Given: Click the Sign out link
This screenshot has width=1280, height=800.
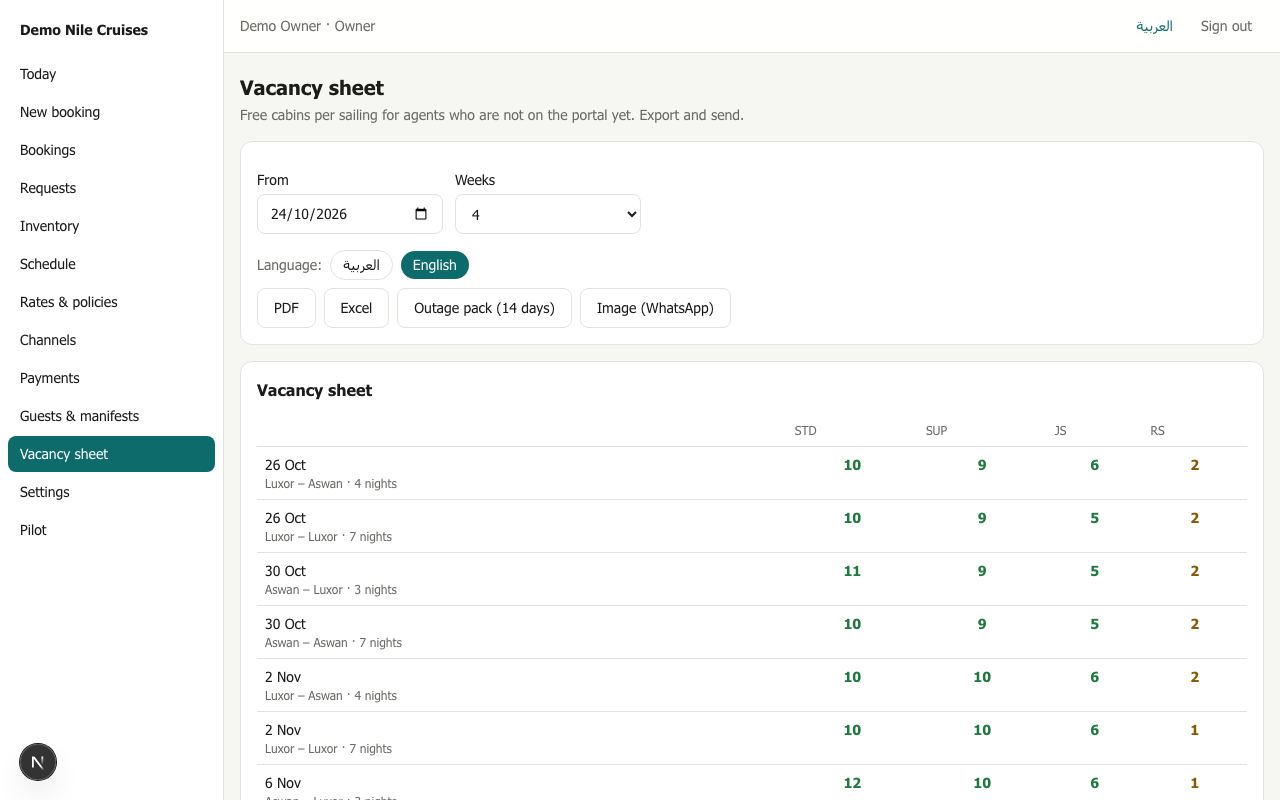Looking at the screenshot, I should (1226, 26).
